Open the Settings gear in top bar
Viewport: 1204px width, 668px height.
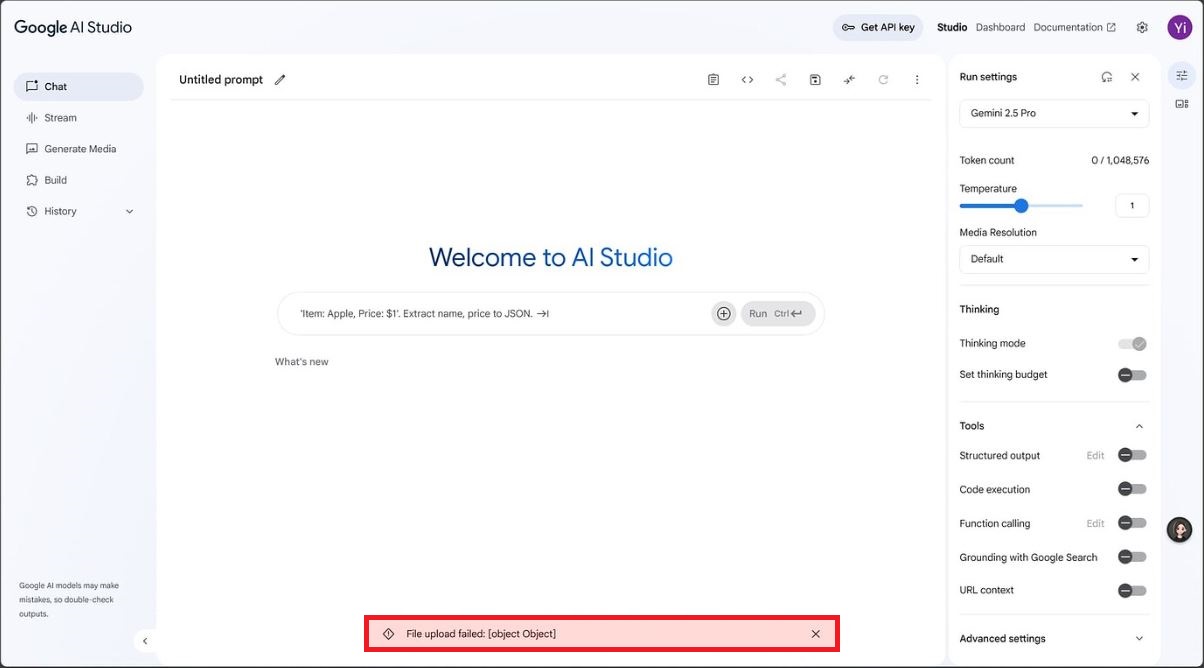tap(1142, 28)
